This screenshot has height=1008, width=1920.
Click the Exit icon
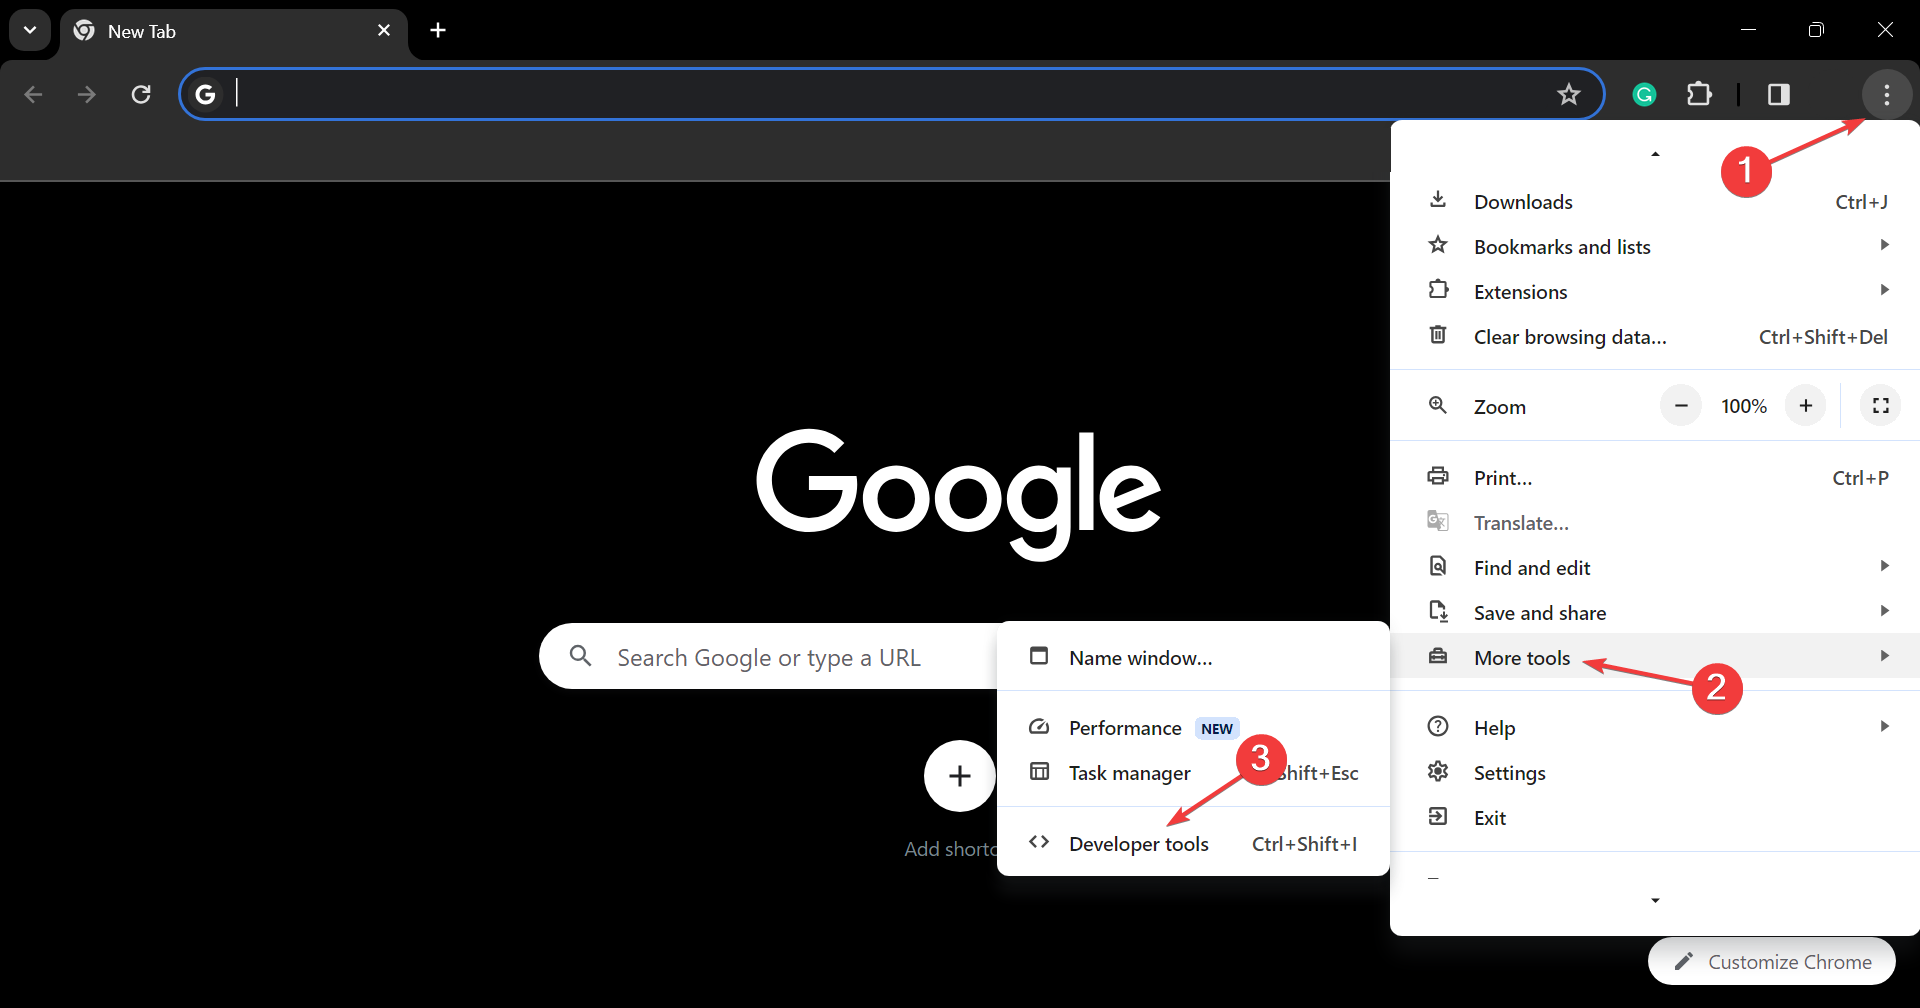pyautogui.click(x=1438, y=816)
